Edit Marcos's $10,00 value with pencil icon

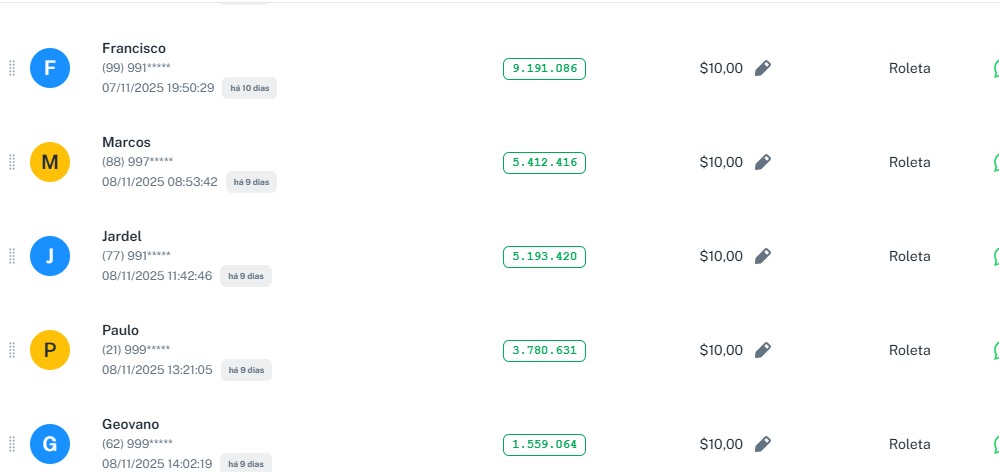763,162
